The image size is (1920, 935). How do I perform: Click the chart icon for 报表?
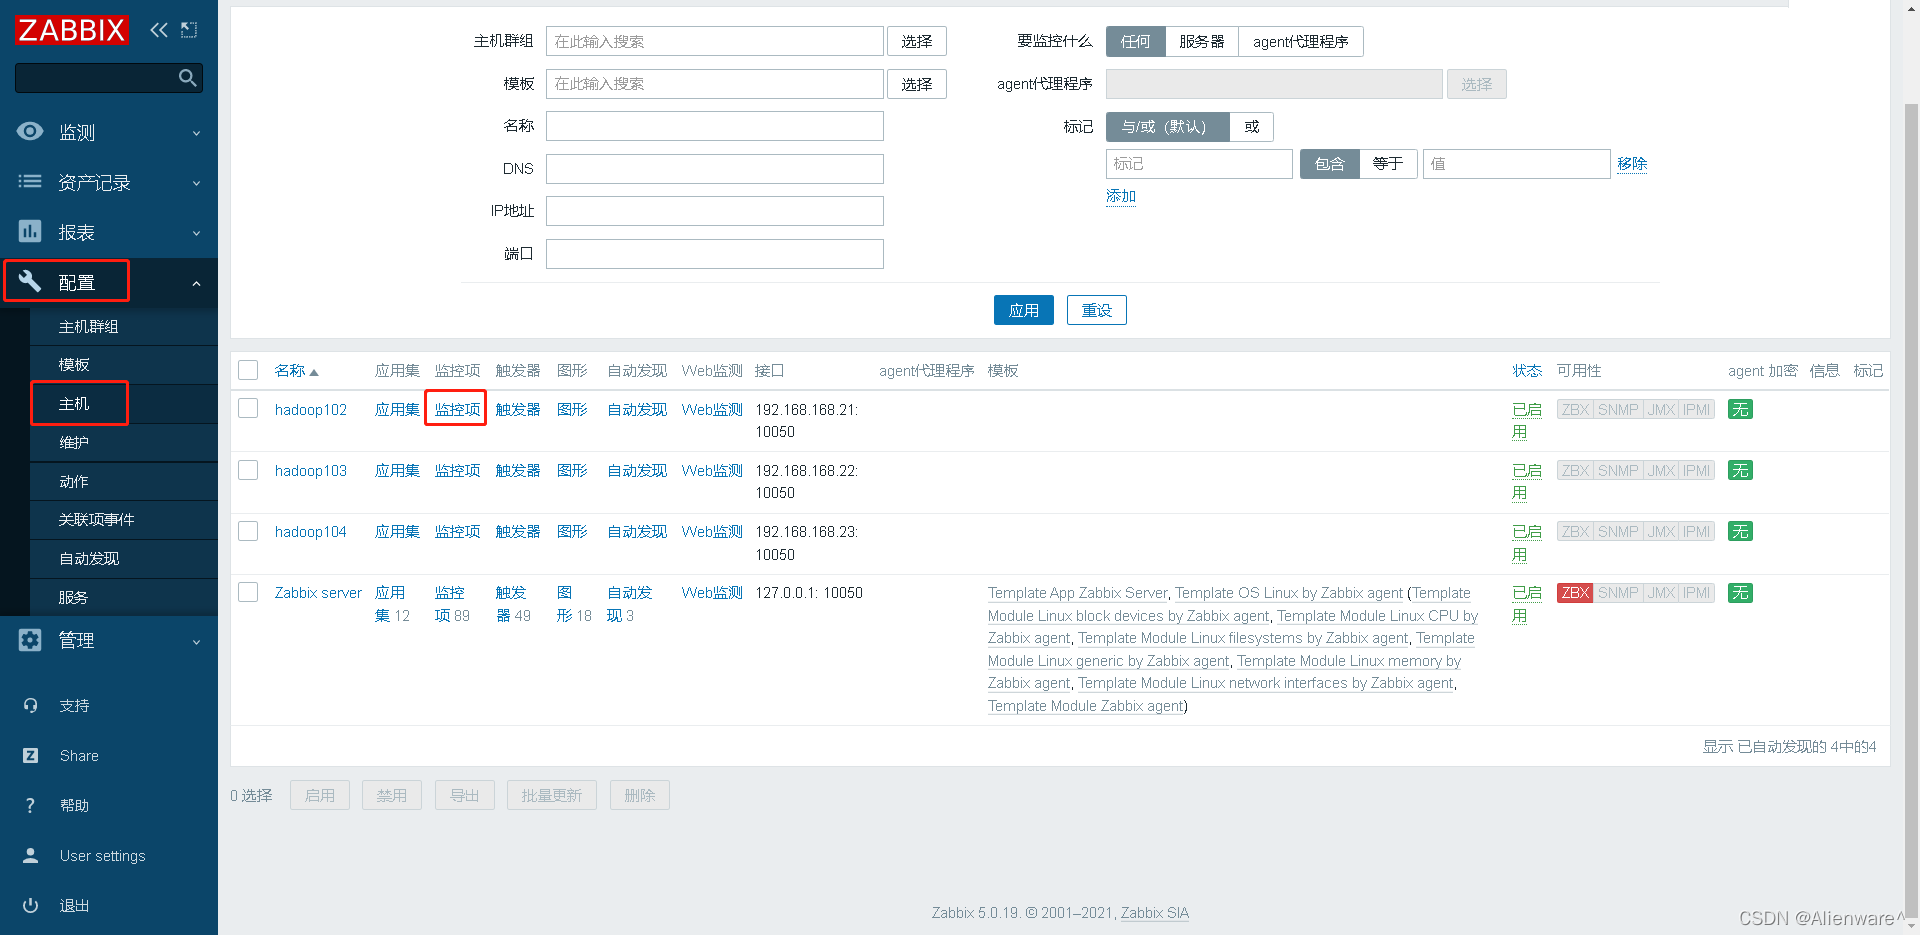pyautogui.click(x=30, y=231)
